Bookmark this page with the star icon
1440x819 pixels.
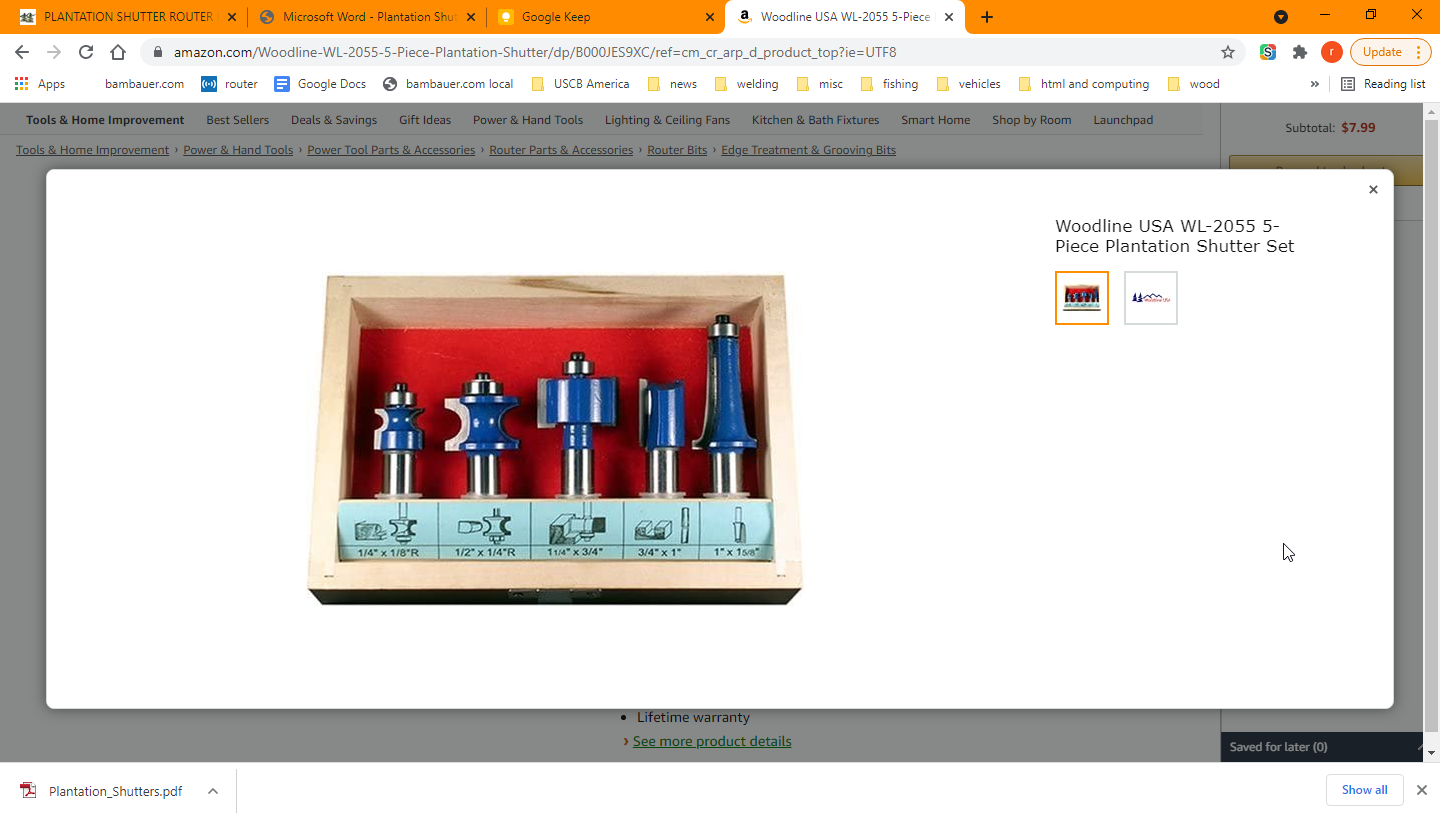click(1227, 52)
